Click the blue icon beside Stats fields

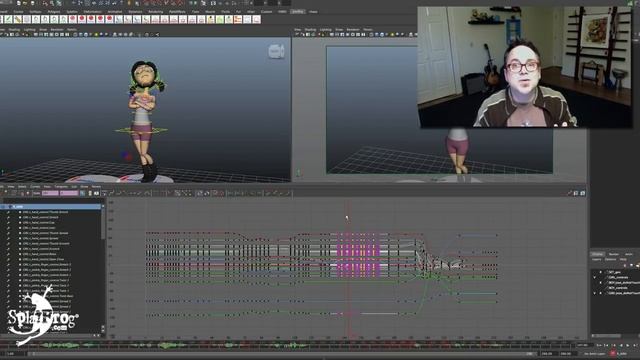point(82,193)
